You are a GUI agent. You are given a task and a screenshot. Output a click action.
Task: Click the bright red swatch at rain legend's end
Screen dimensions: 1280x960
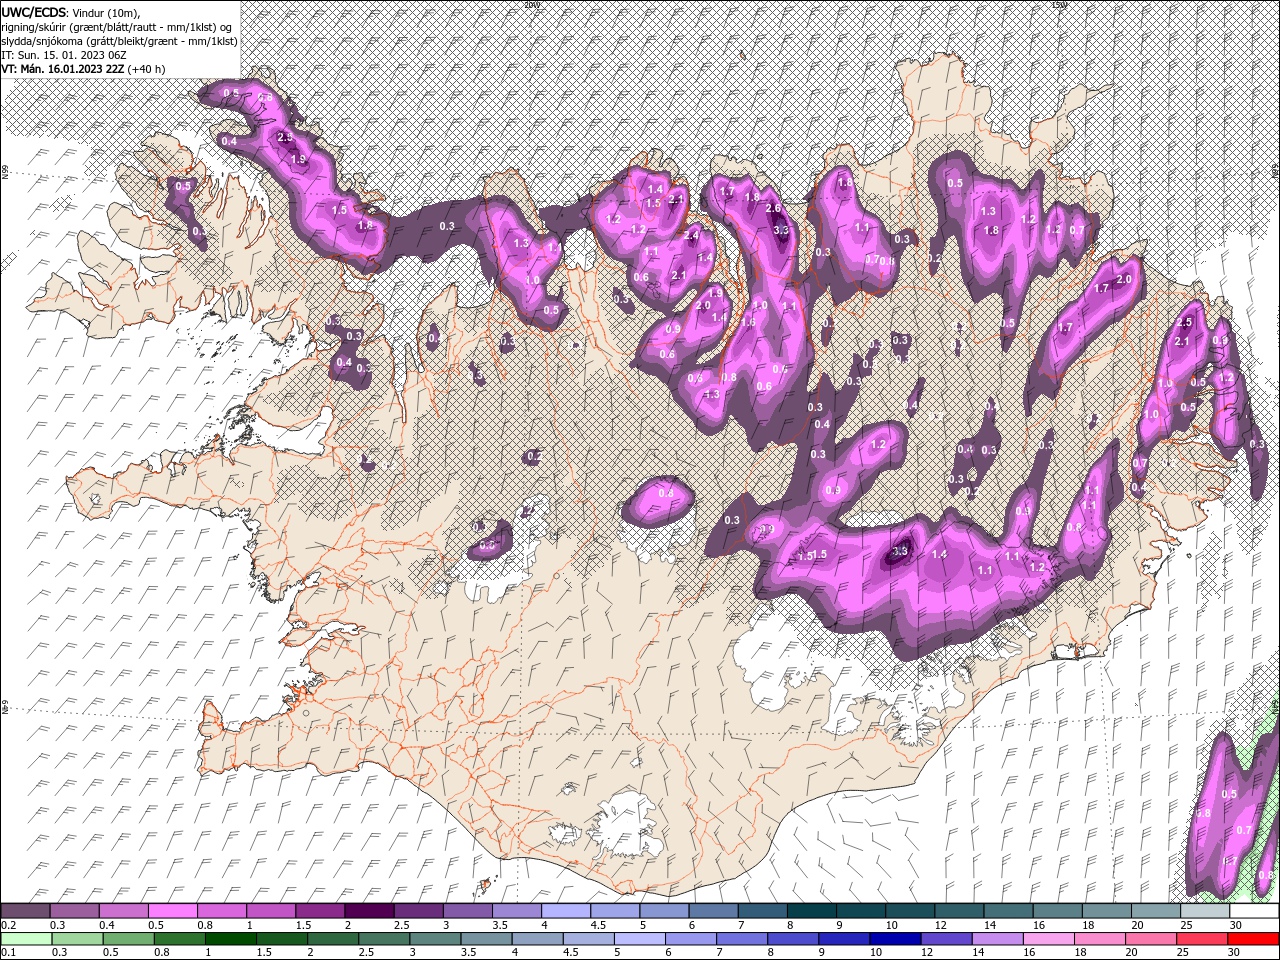click(x=1254, y=939)
